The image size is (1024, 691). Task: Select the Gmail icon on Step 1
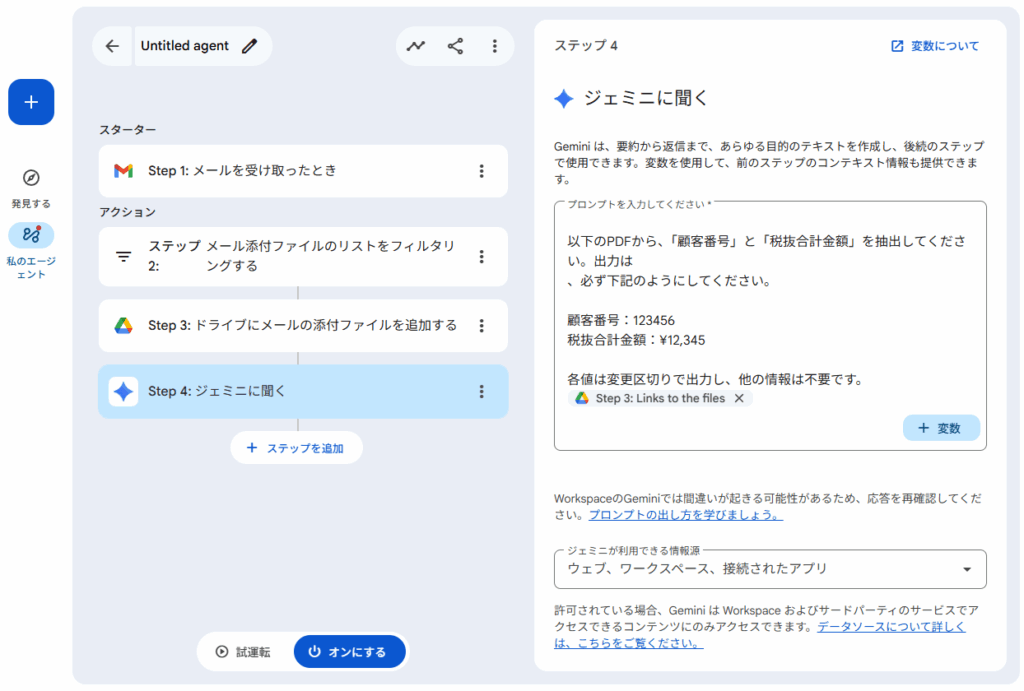[123, 171]
